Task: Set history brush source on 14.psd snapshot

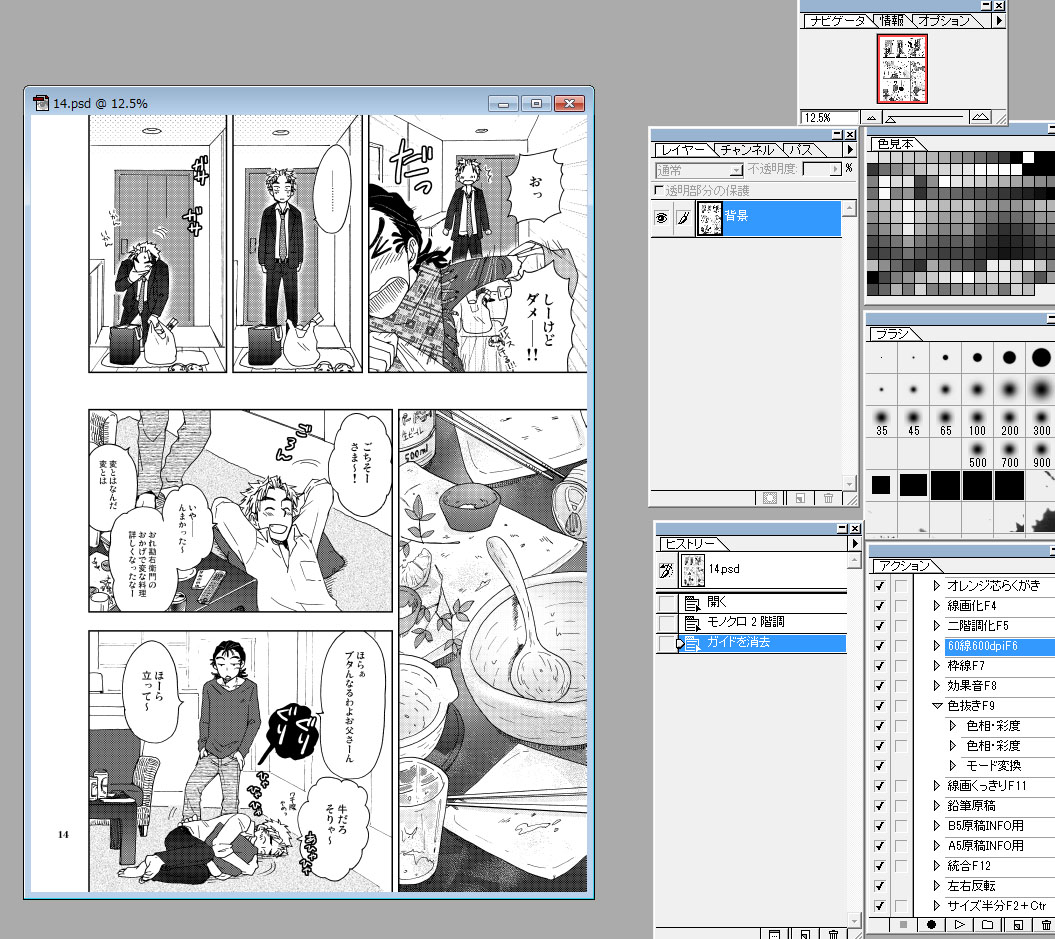Action: tap(666, 570)
